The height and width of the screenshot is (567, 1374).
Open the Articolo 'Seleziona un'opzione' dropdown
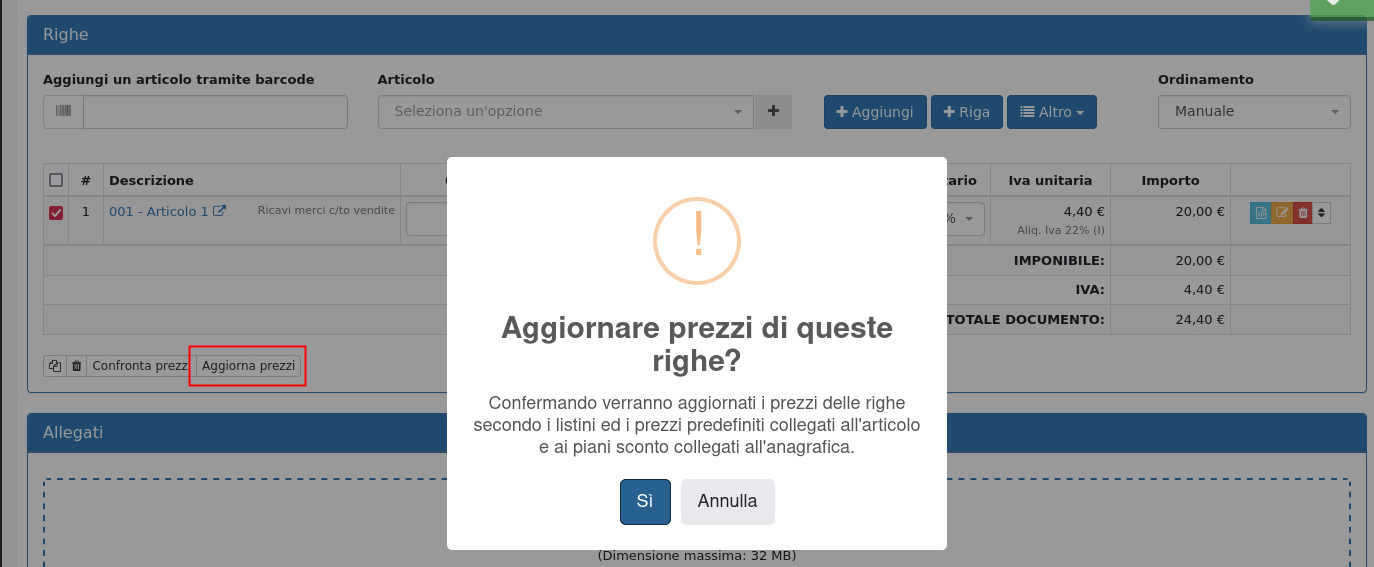click(x=565, y=112)
